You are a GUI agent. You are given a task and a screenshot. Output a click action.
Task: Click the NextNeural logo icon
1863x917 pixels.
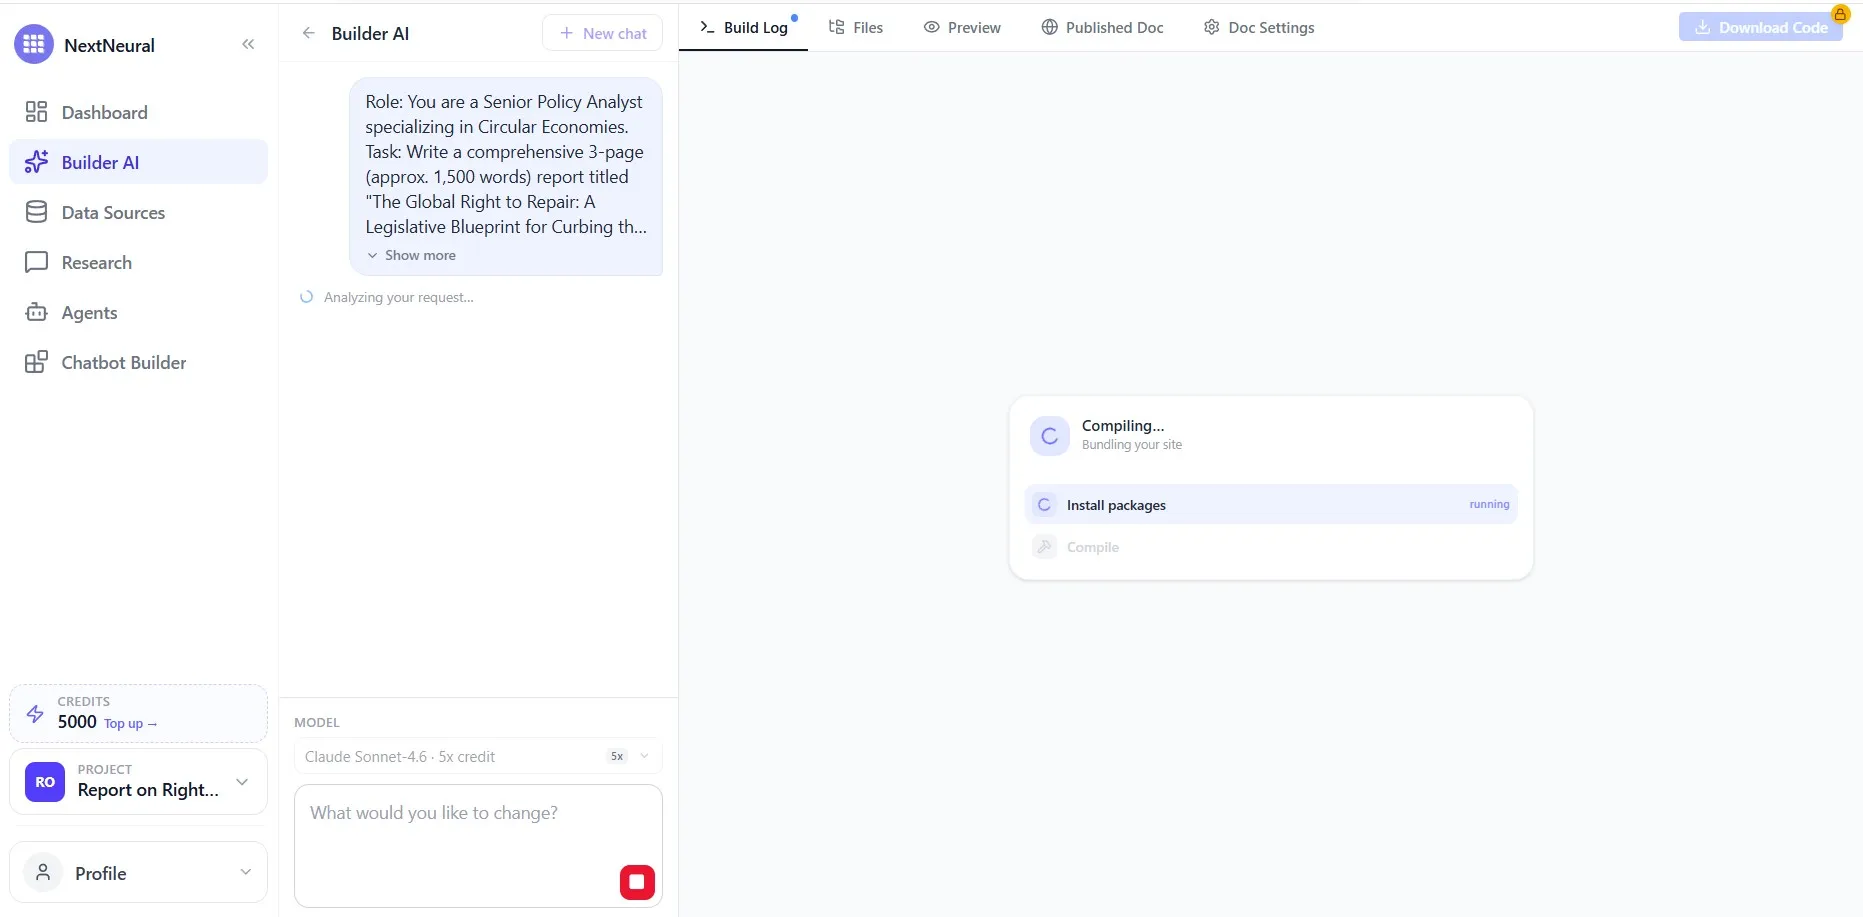34,45
